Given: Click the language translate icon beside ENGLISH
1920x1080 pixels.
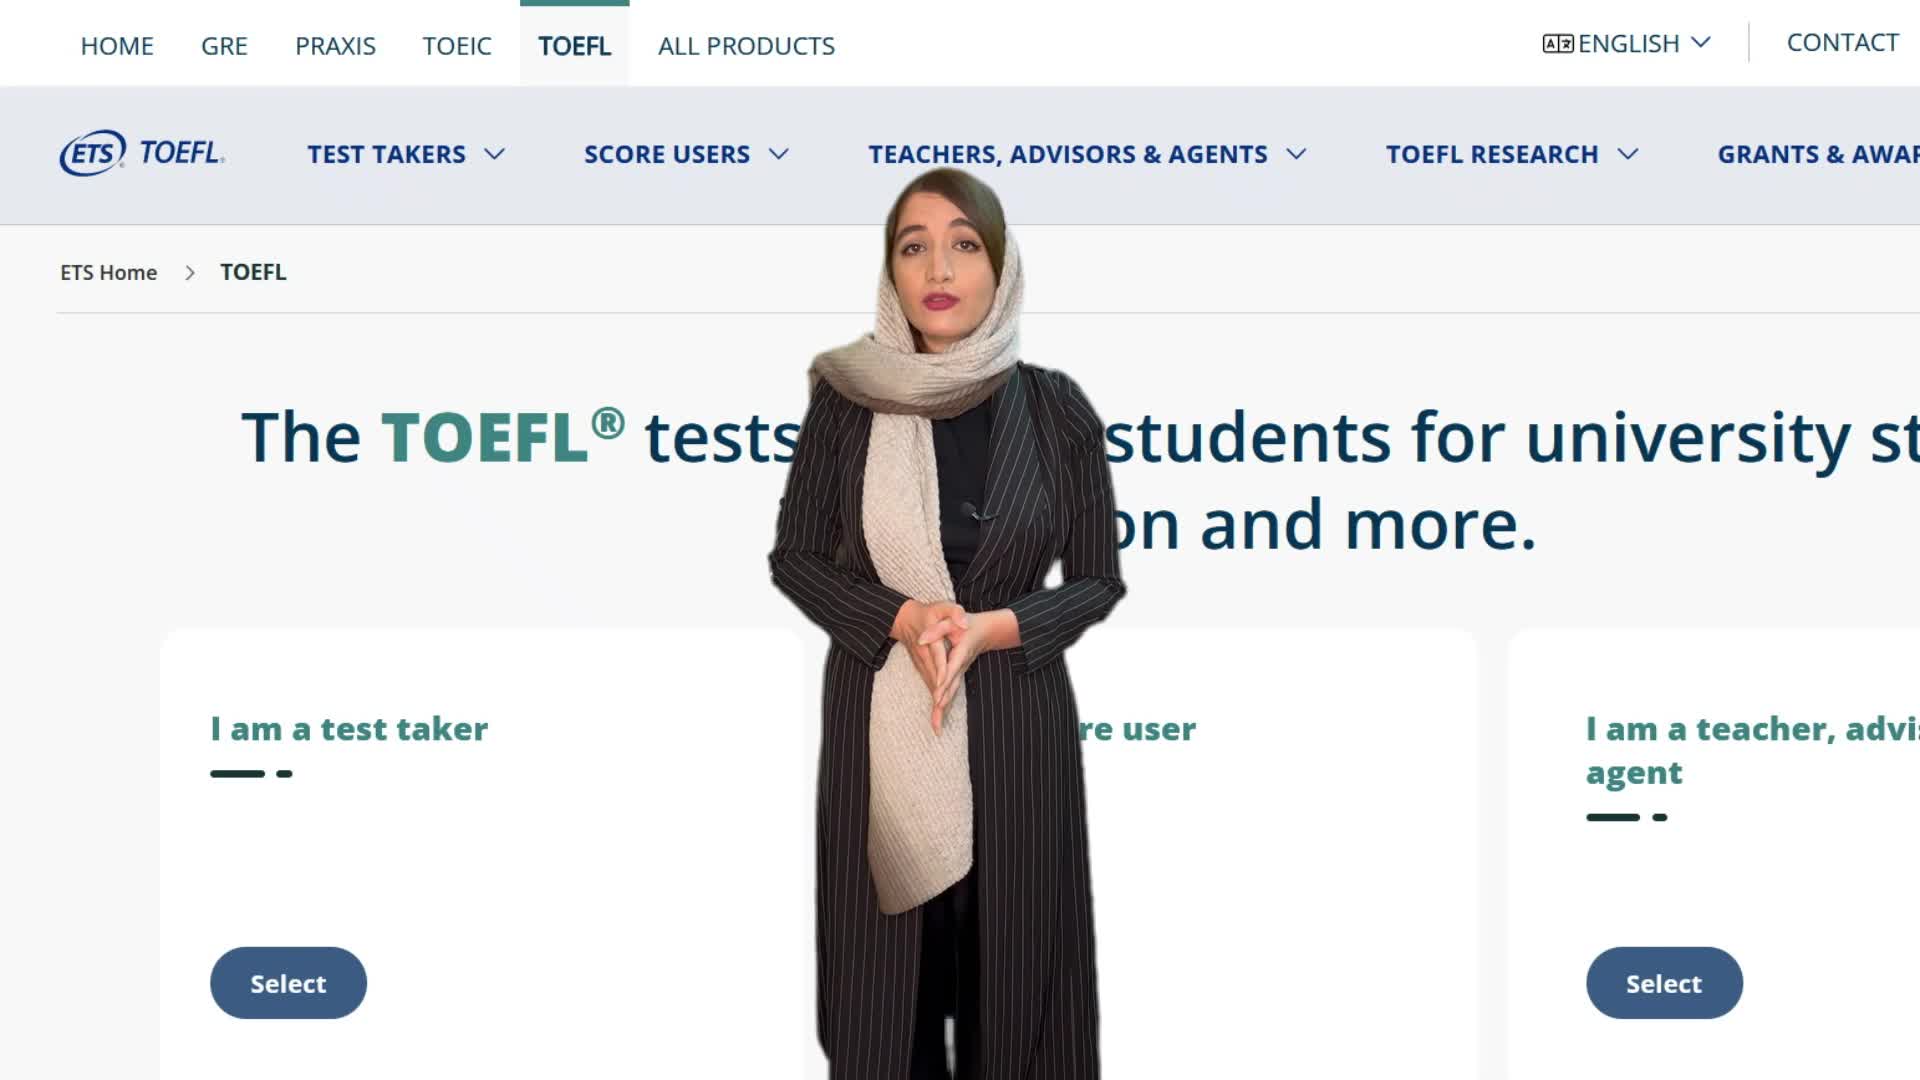Looking at the screenshot, I should point(1557,44).
